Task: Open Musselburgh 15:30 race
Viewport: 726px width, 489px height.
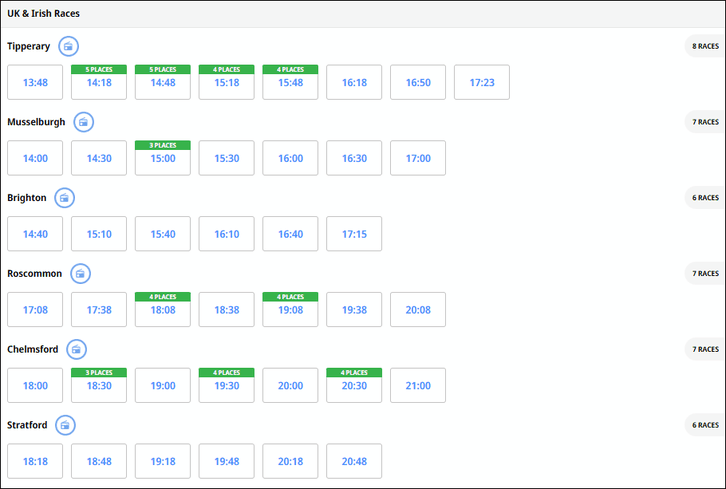Action: 227,158
